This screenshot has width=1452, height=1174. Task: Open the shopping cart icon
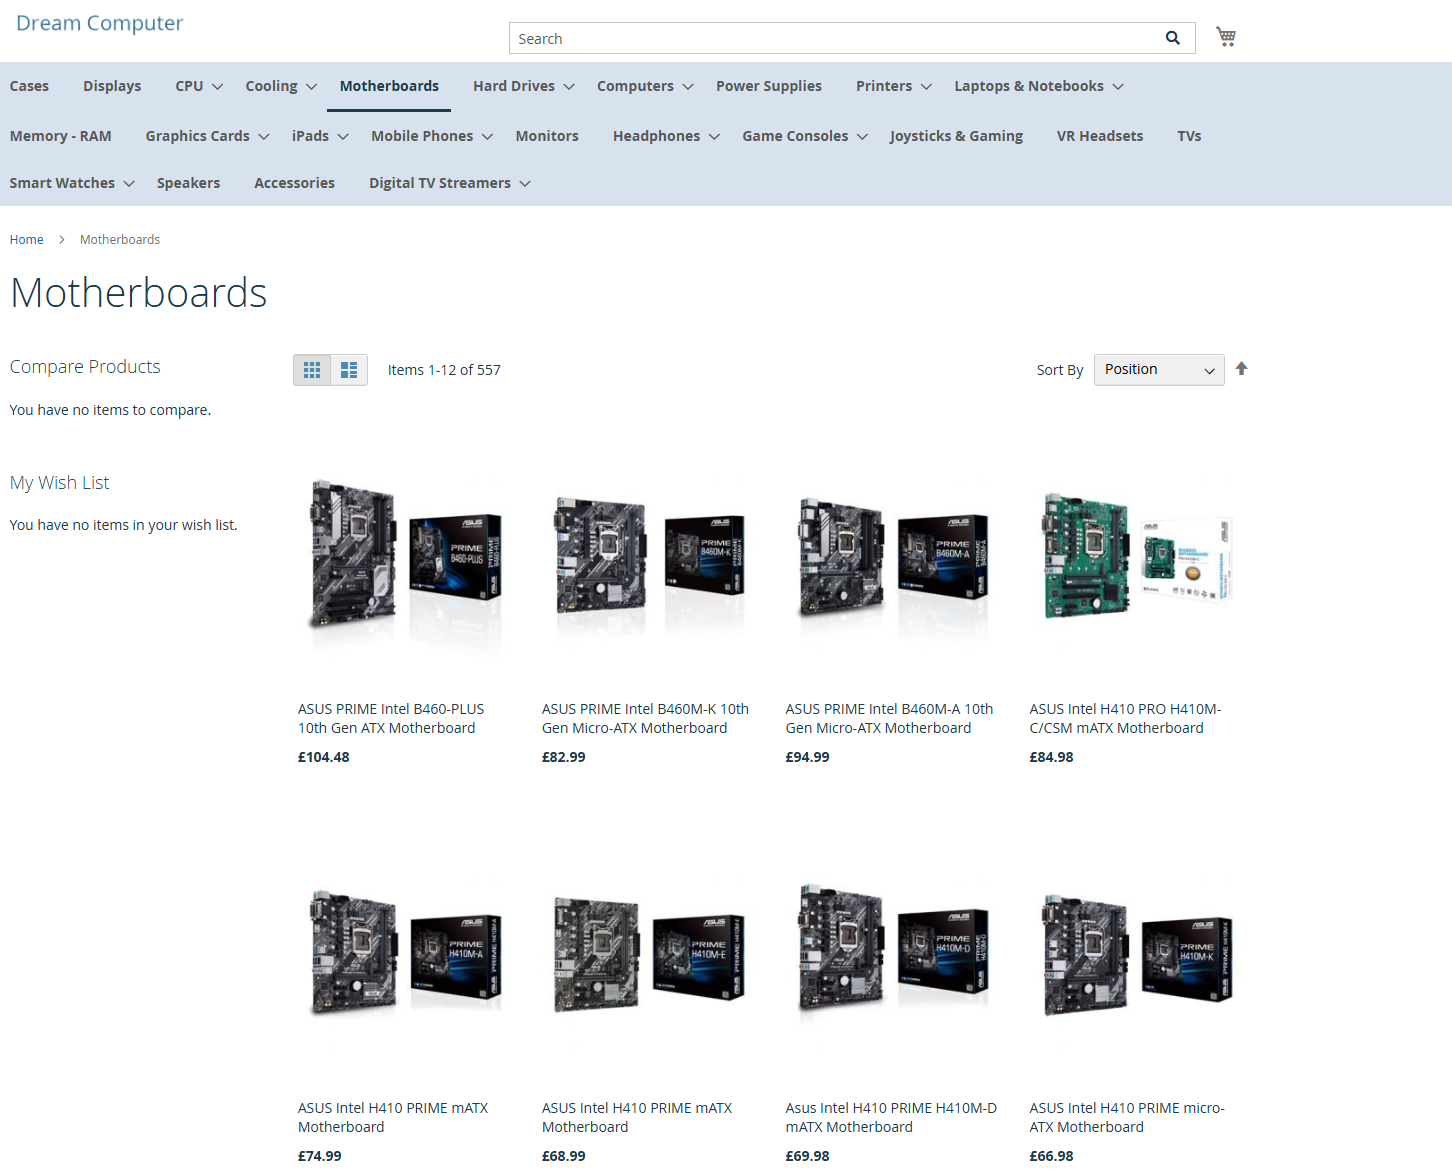pos(1226,37)
